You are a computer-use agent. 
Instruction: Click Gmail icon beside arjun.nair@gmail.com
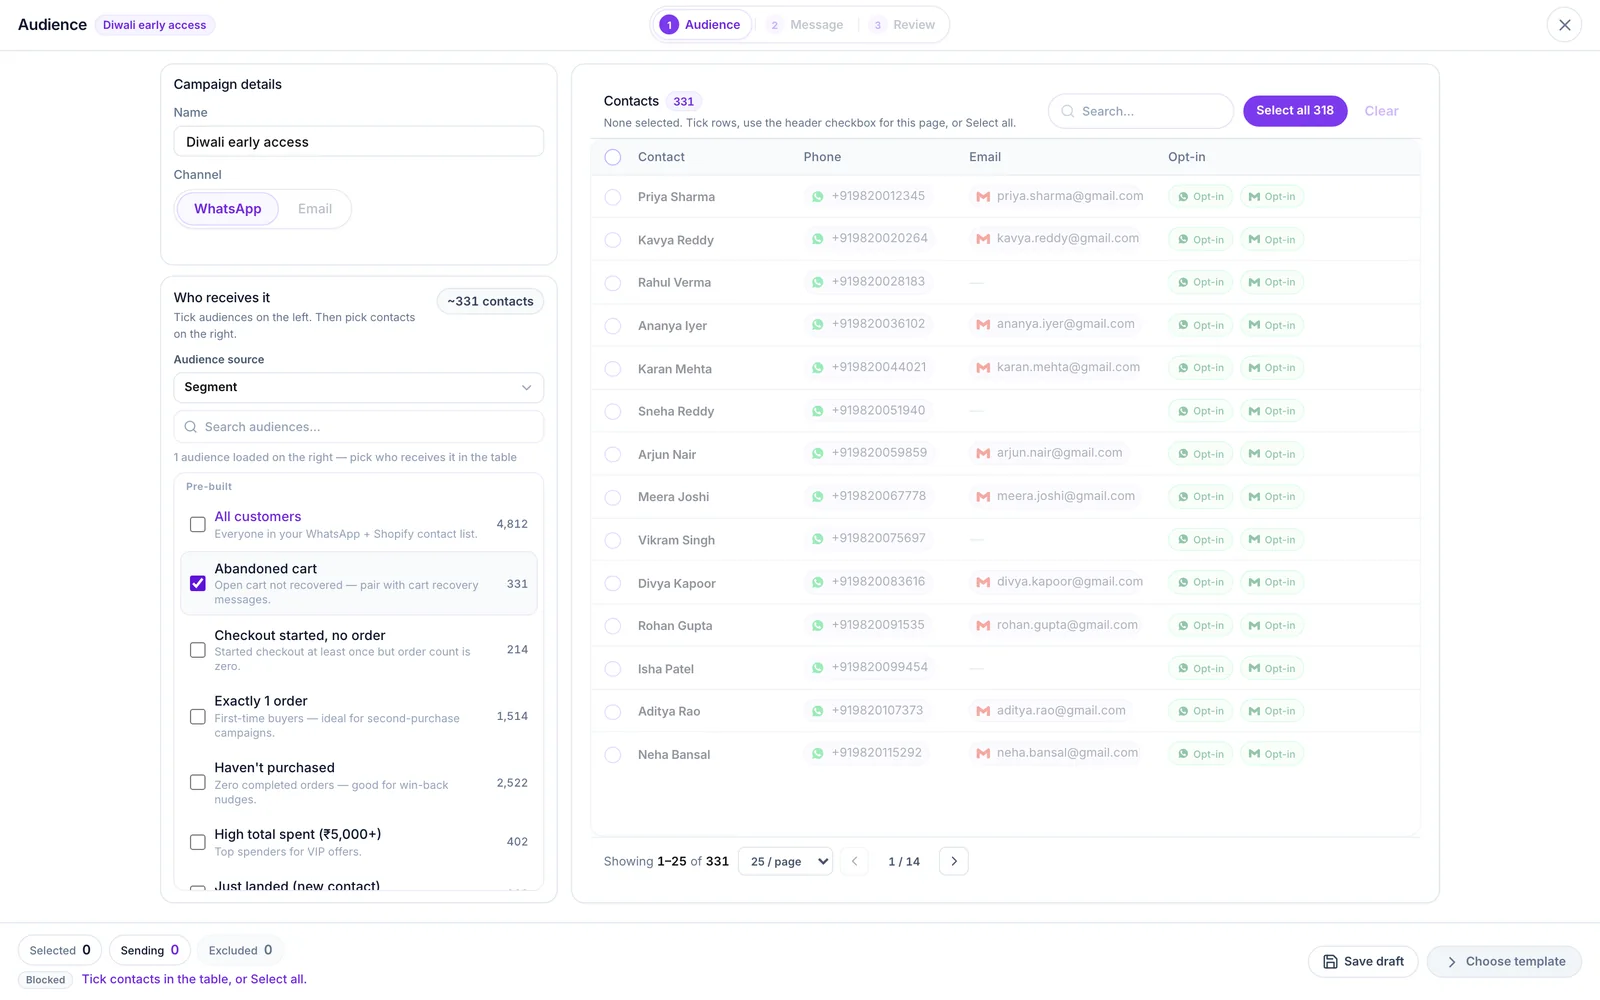point(983,454)
